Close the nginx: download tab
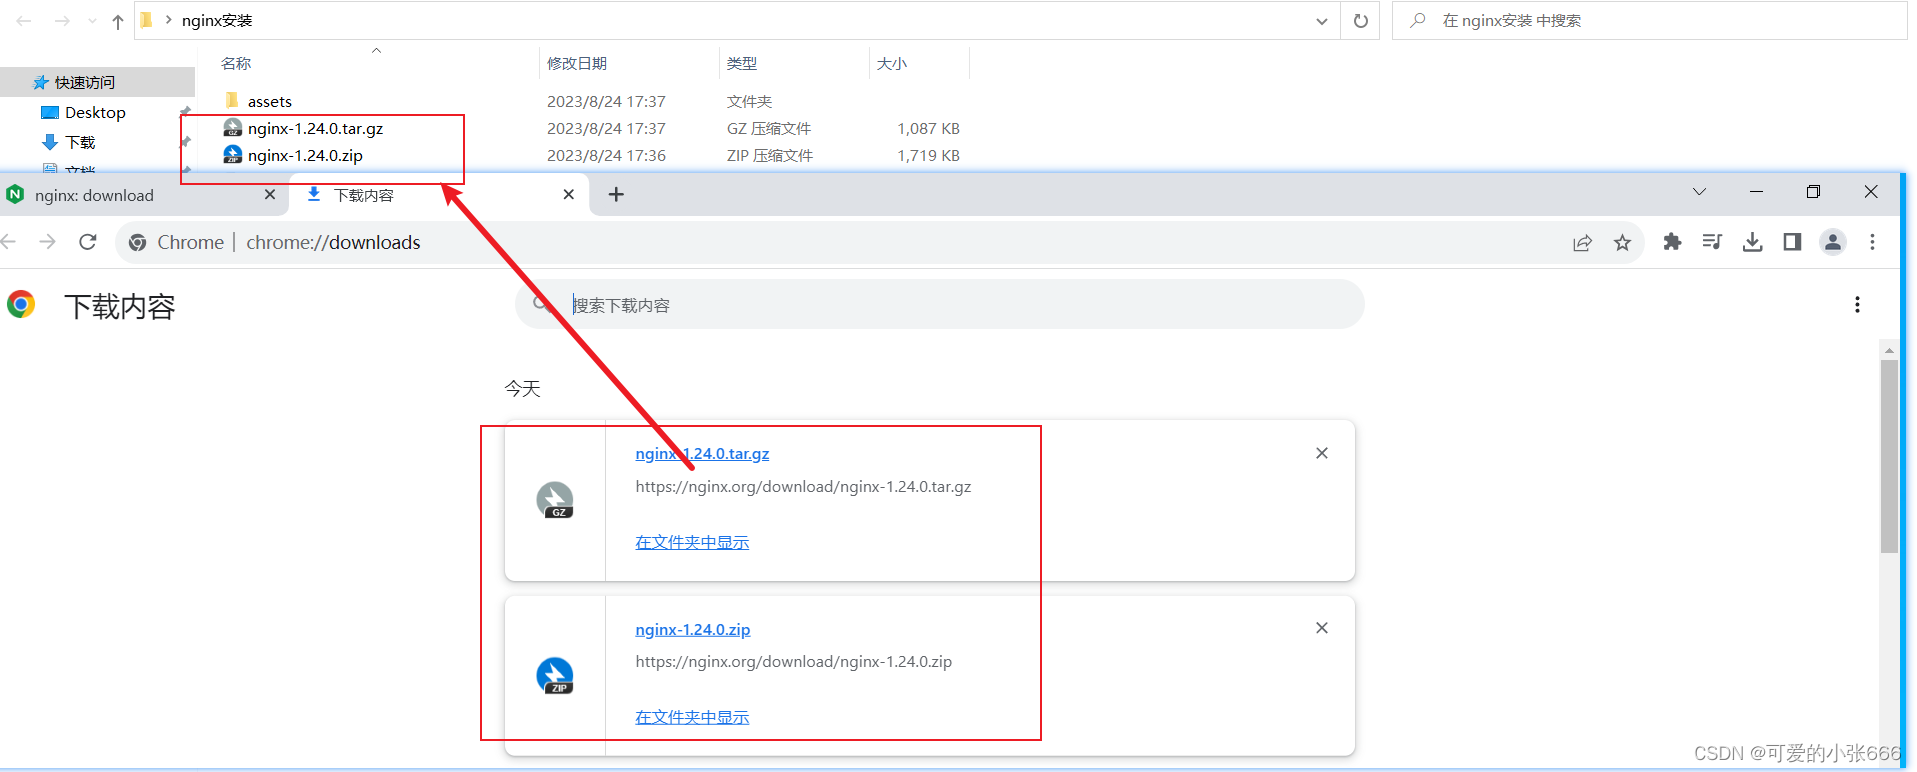 tap(269, 195)
